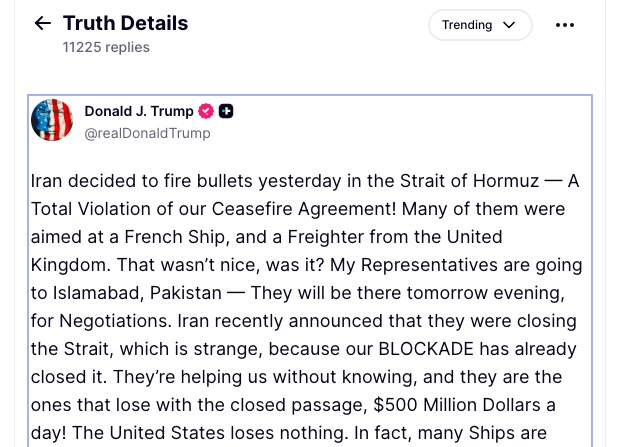This screenshot has height=447, width=617.
Task: Click the 11225 replies count
Action: pyautogui.click(x=106, y=47)
